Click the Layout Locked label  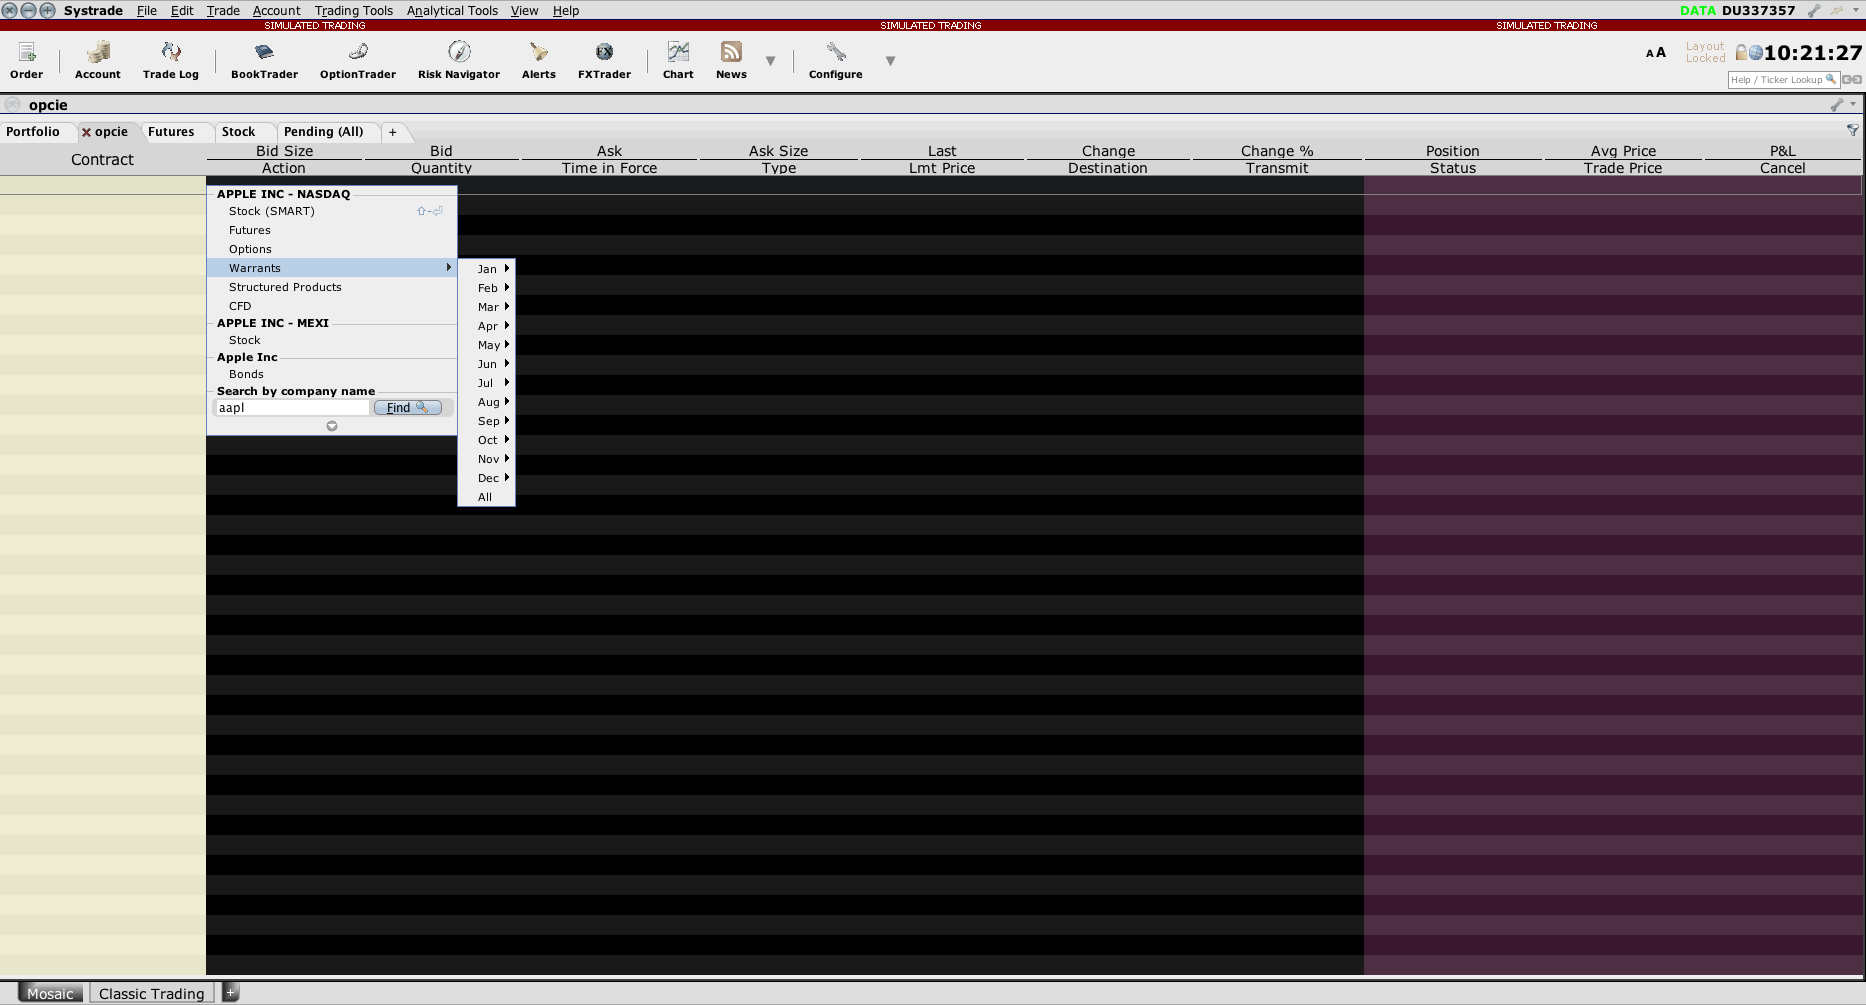(1705, 52)
